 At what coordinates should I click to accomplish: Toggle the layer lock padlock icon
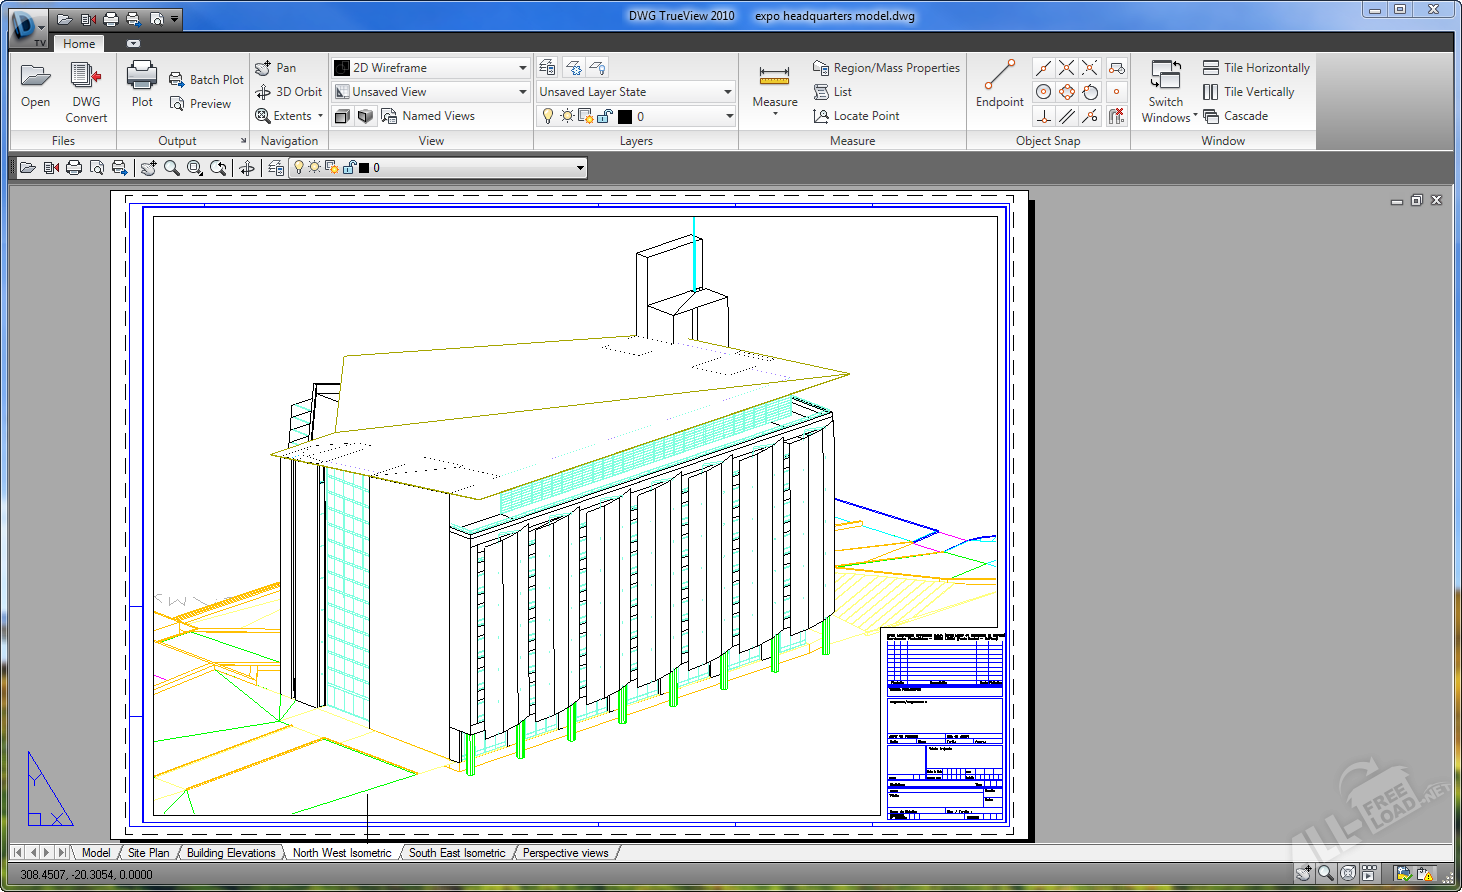pos(605,116)
